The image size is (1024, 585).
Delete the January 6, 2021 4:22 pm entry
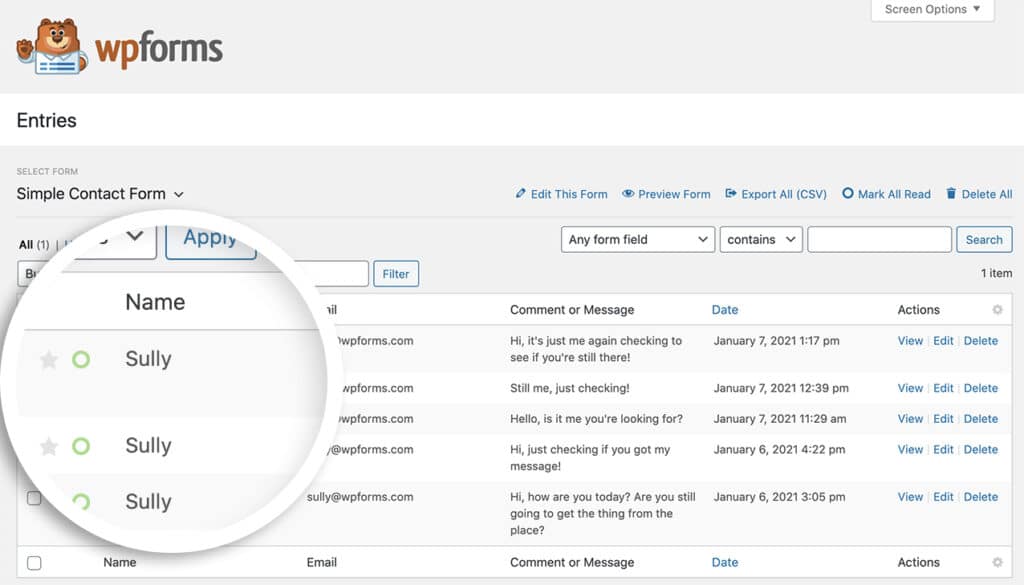coord(981,449)
